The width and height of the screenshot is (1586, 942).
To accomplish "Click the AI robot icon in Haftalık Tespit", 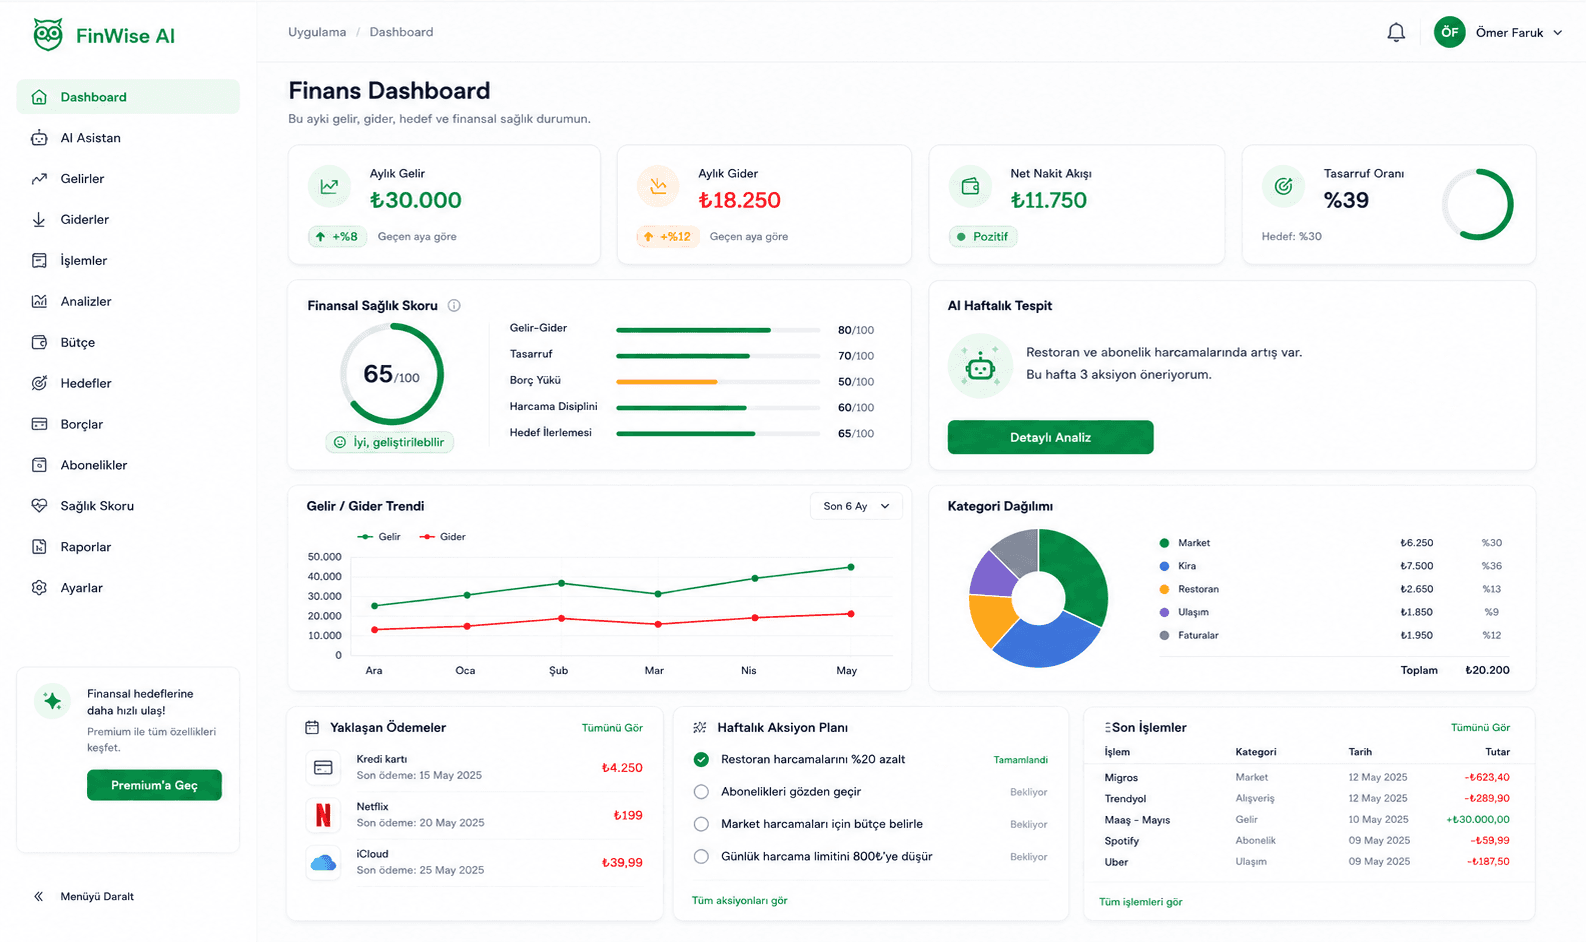I will [x=980, y=367].
